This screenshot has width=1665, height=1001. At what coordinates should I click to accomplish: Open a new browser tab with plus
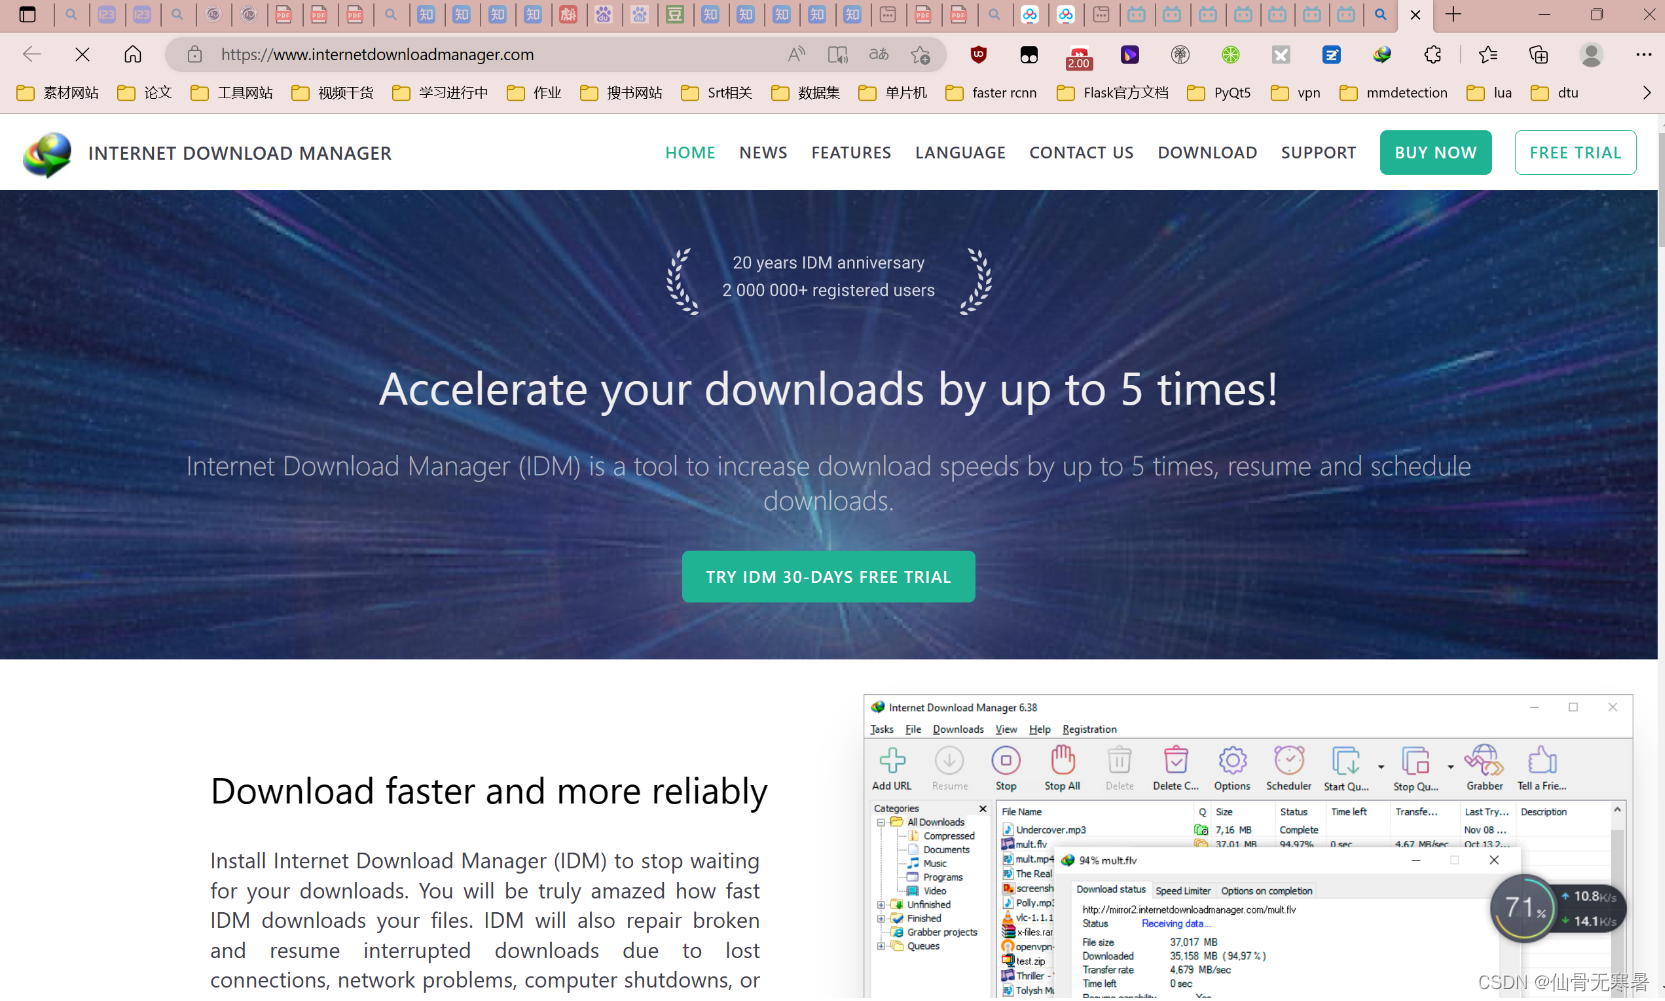point(1453,14)
